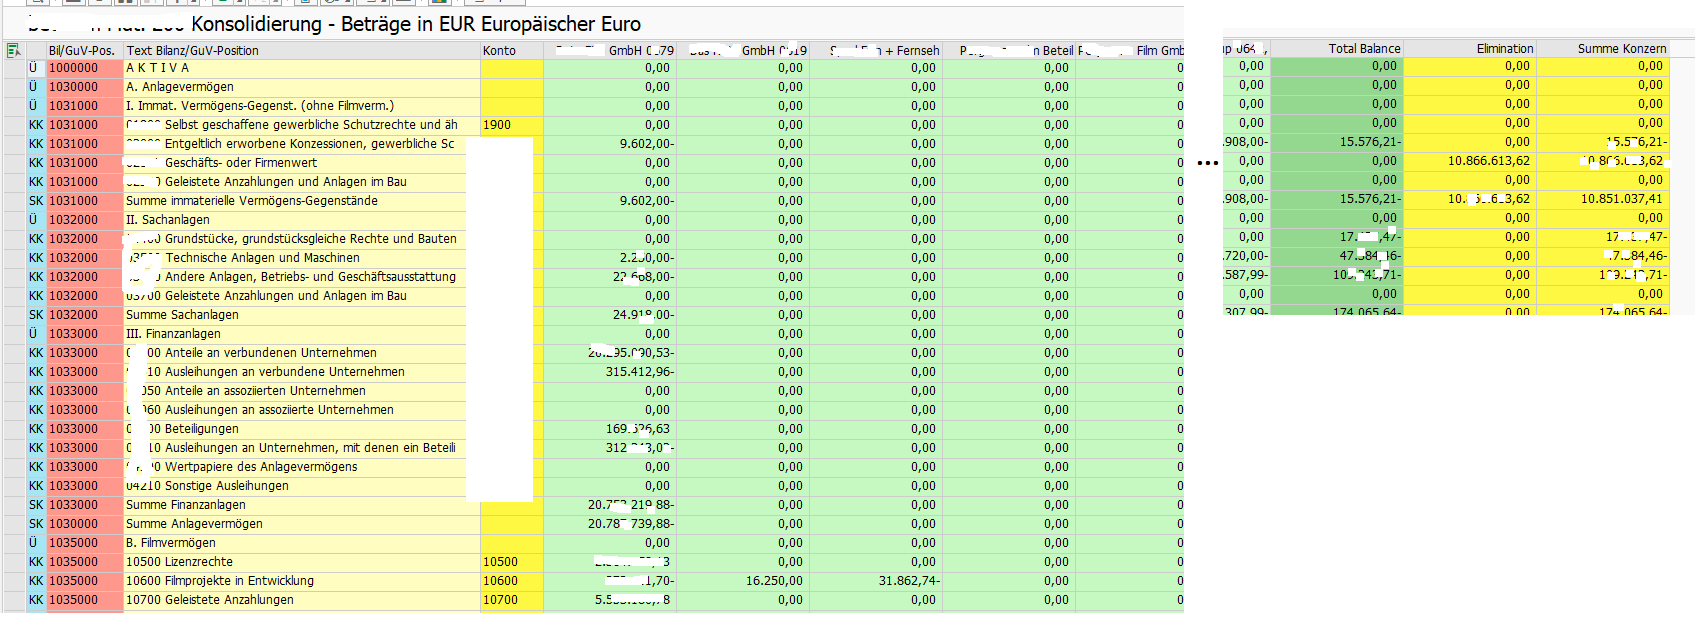Select the Konto cell containing 1900

[497, 125]
